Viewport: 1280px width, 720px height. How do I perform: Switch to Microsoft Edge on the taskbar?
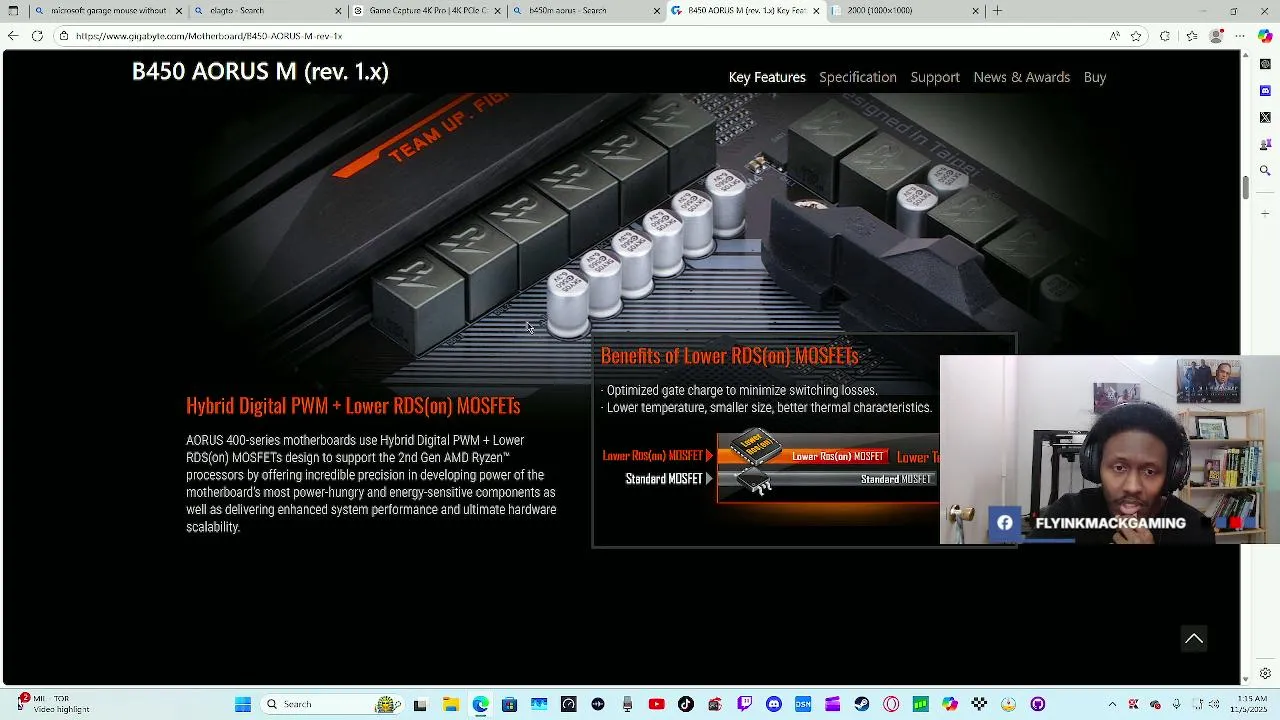point(480,704)
